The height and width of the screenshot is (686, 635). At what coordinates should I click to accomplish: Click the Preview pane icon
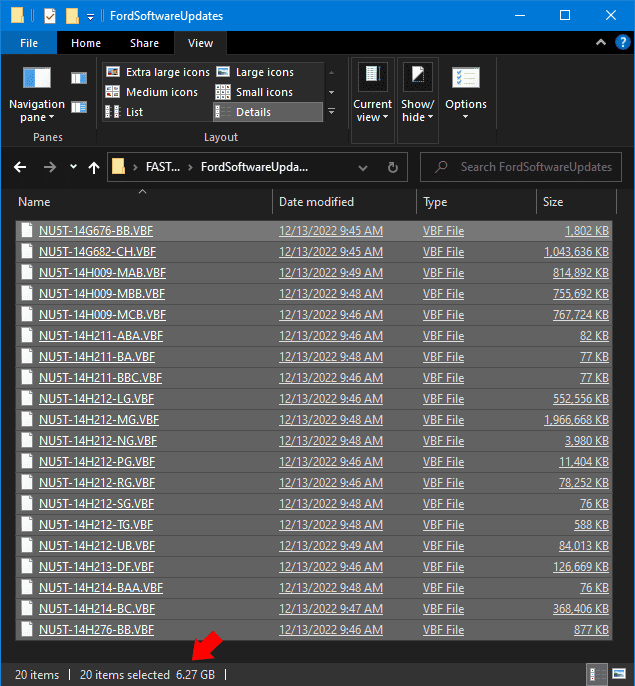point(79,78)
